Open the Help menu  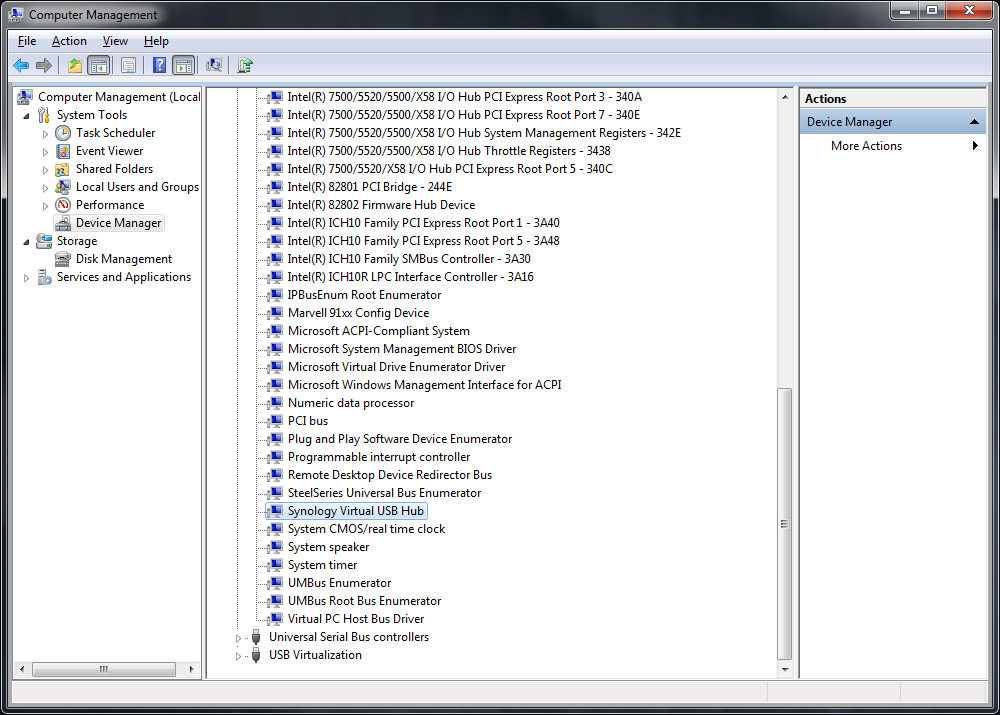point(156,41)
